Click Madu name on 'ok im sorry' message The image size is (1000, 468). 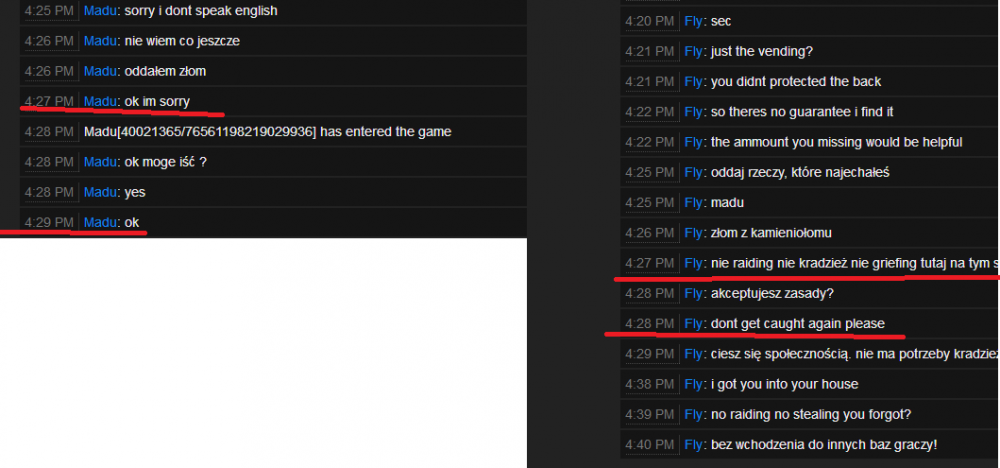(x=100, y=101)
